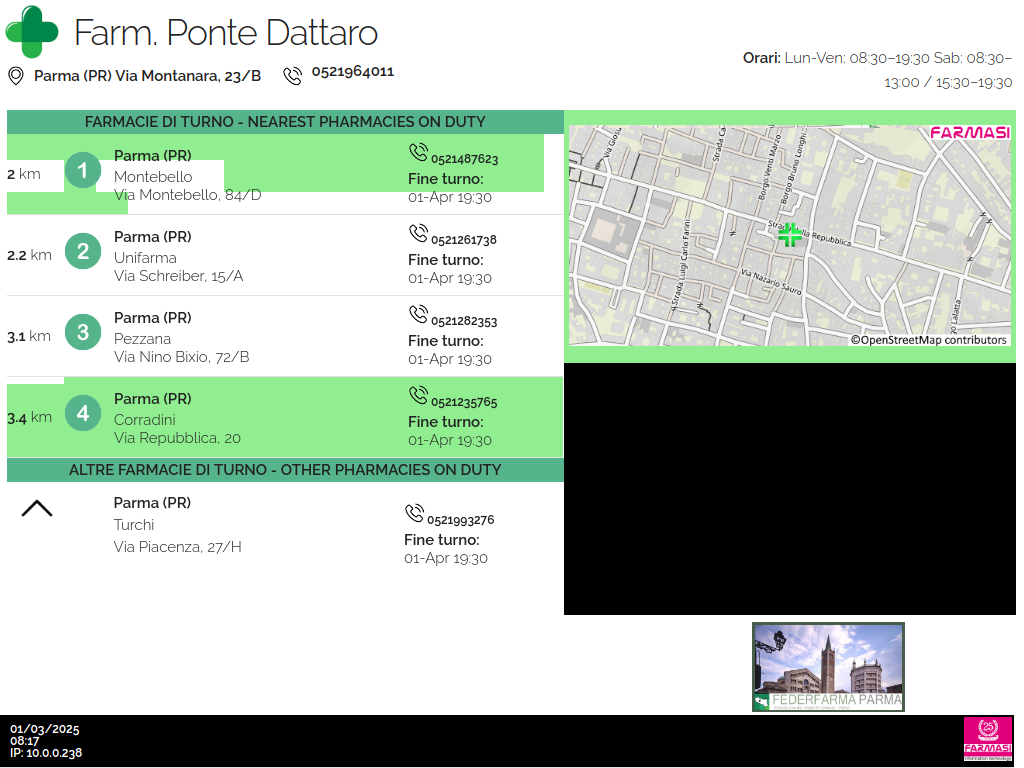Select number 2 badge for Unifarma
This screenshot has height=768, width=1024.
pyautogui.click(x=83, y=251)
